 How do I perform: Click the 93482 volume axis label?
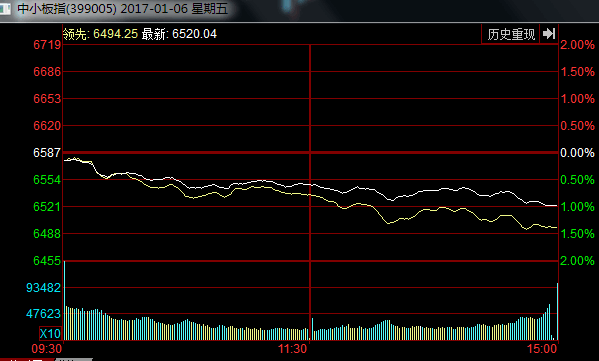(x=44, y=288)
